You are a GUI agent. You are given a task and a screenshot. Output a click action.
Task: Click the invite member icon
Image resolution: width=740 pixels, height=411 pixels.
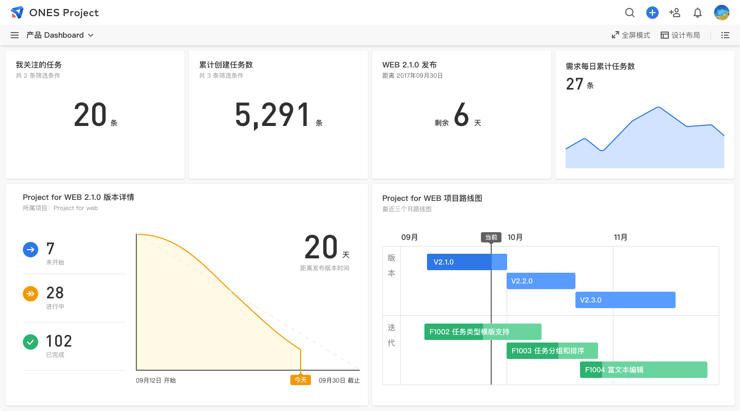pyautogui.click(x=675, y=13)
